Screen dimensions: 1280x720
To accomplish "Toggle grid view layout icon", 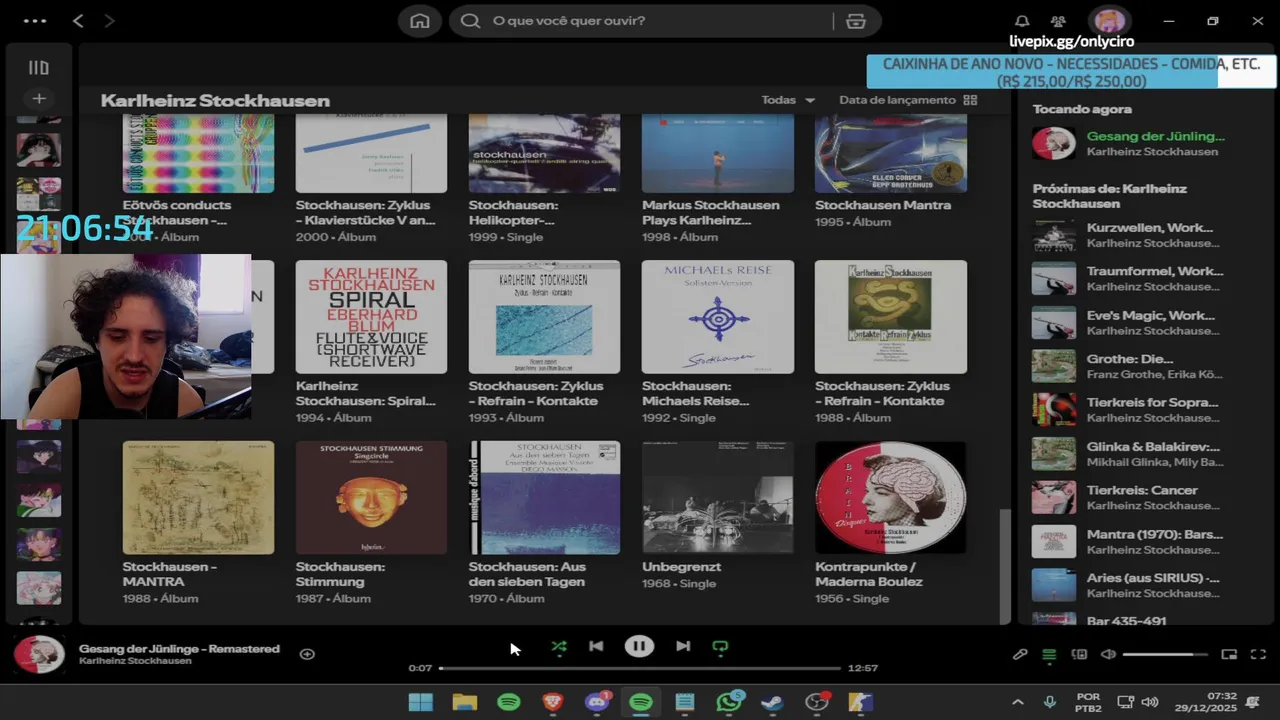I will pyautogui.click(x=970, y=100).
